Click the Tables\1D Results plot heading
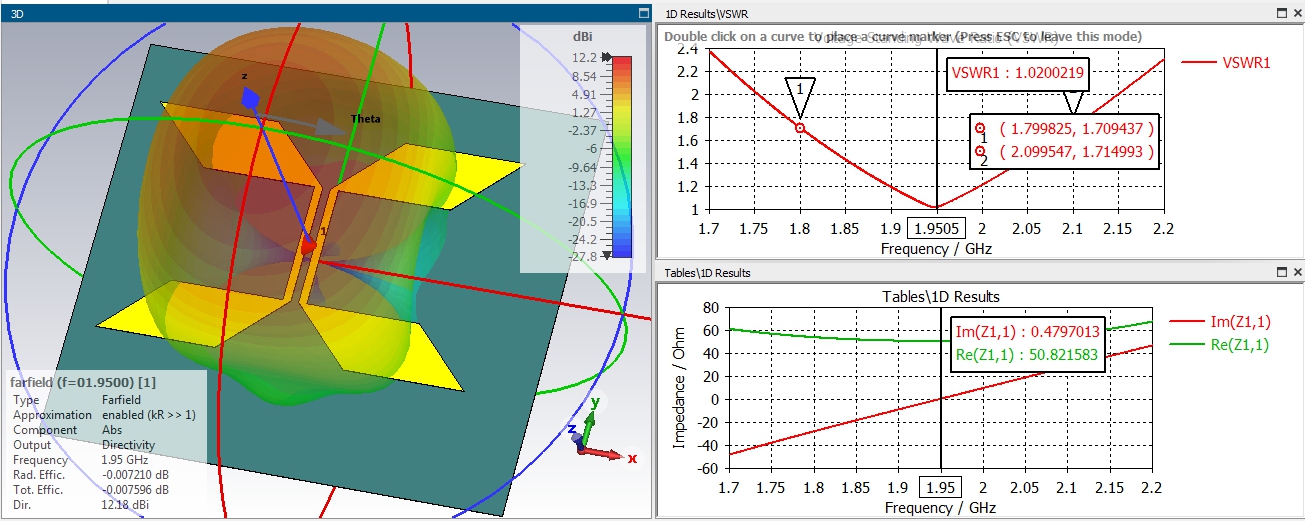Viewport: 1305px width, 521px height. coord(940,297)
